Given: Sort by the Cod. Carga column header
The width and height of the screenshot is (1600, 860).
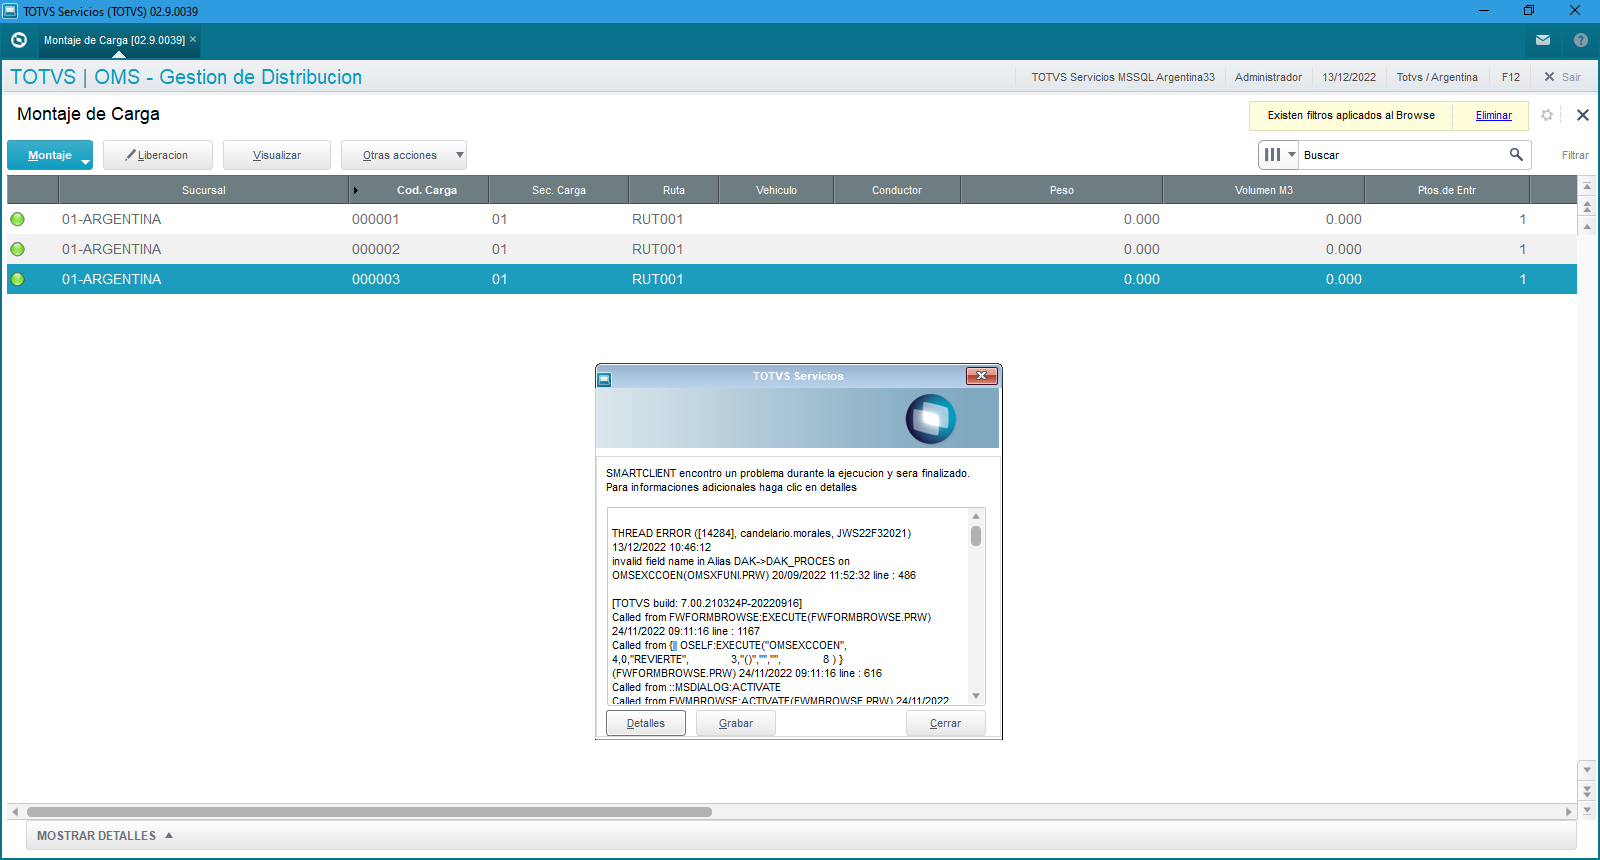Looking at the screenshot, I should coord(418,190).
